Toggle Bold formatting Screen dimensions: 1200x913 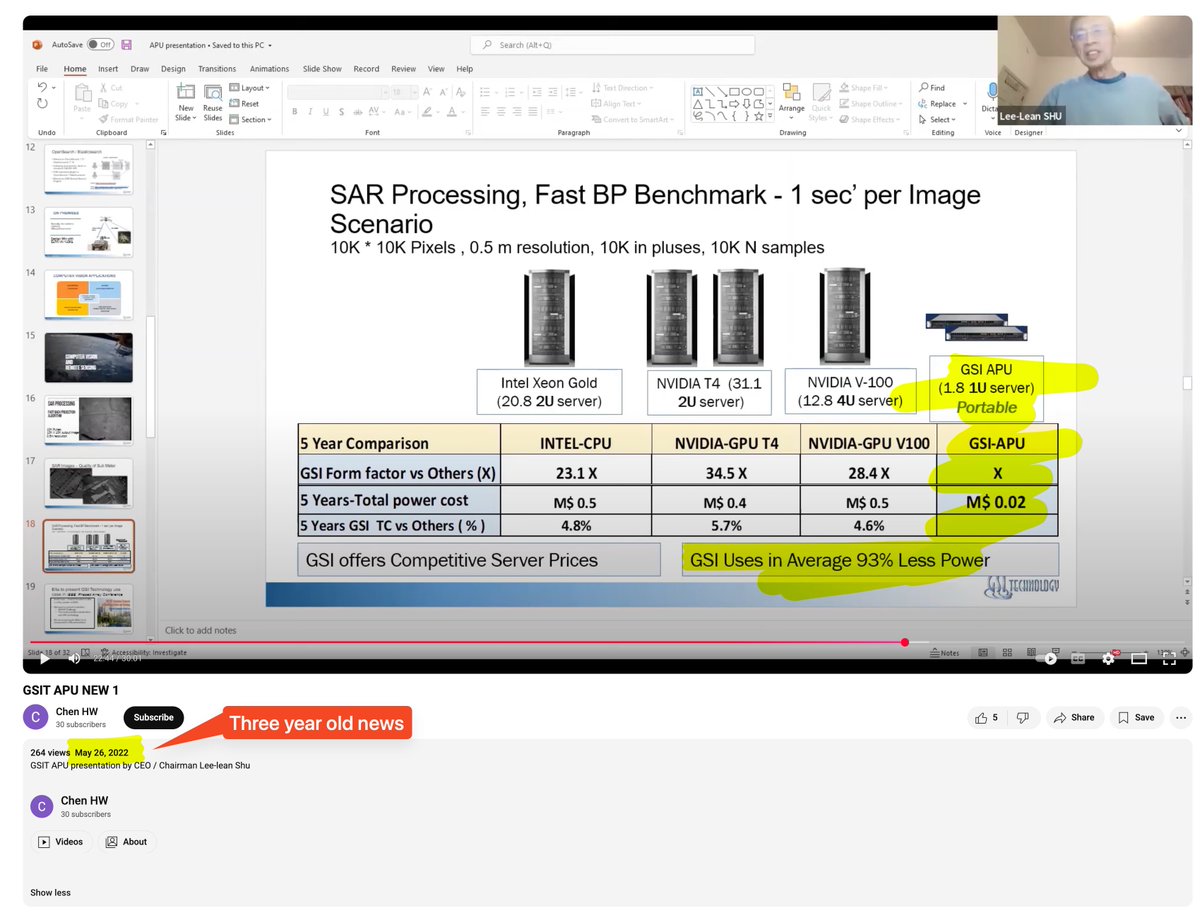(x=295, y=112)
